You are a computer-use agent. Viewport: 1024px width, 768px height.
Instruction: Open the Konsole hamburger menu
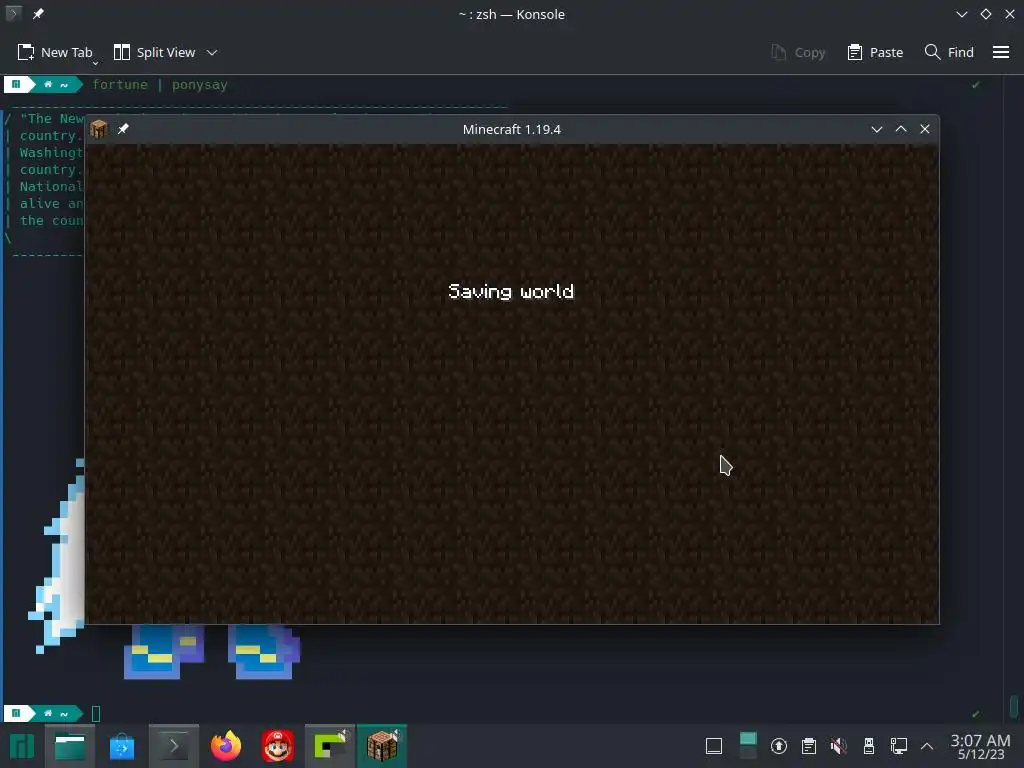1000,52
